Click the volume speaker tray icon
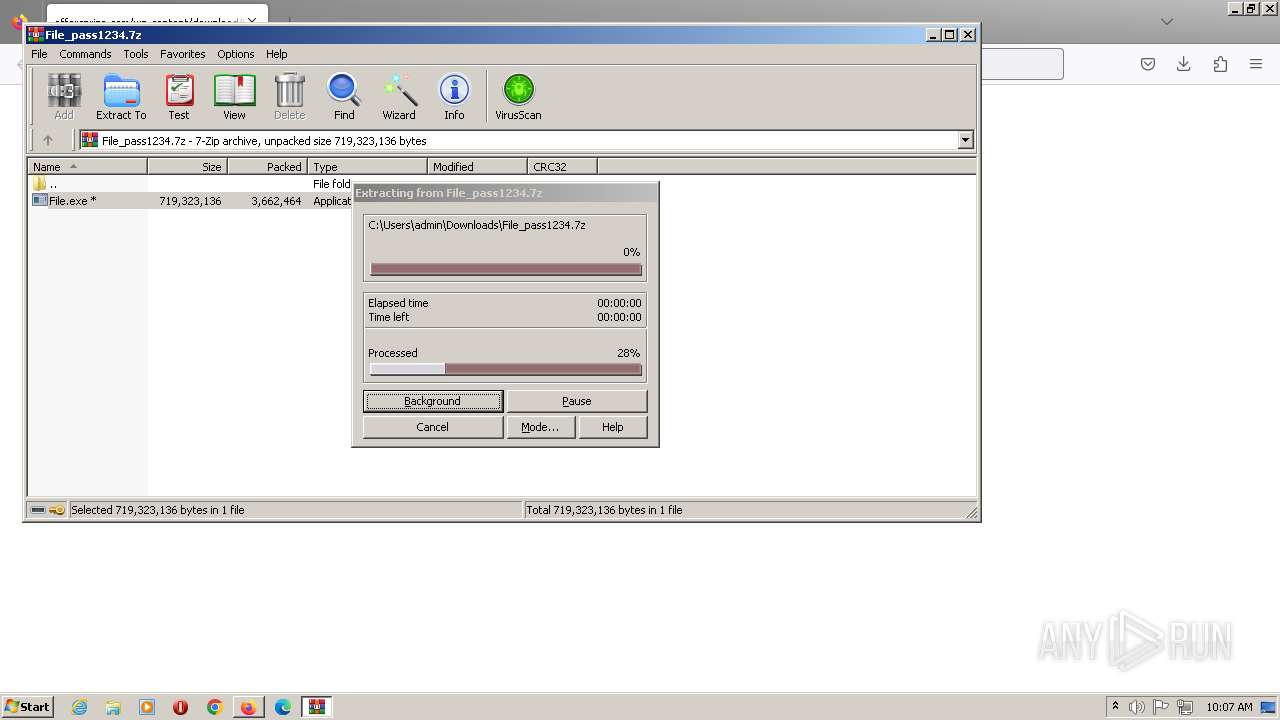 coord(1137,707)
